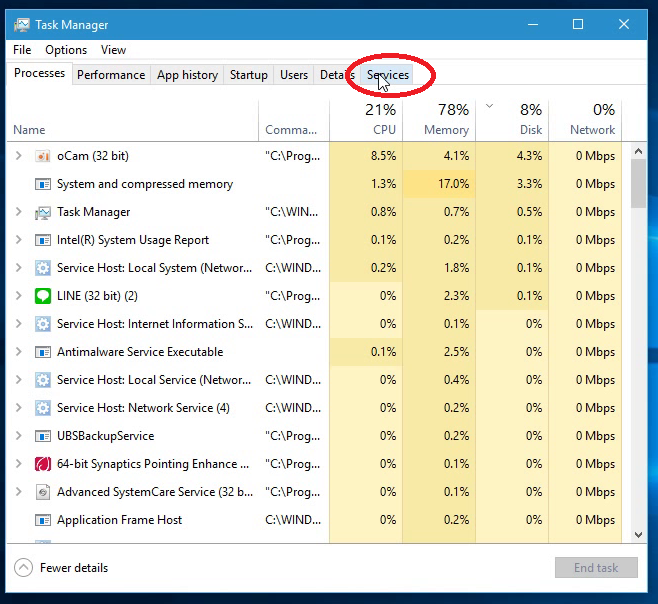
Task: Click the Service Host: Local System gear icon
Action: (x=42, y=268)
